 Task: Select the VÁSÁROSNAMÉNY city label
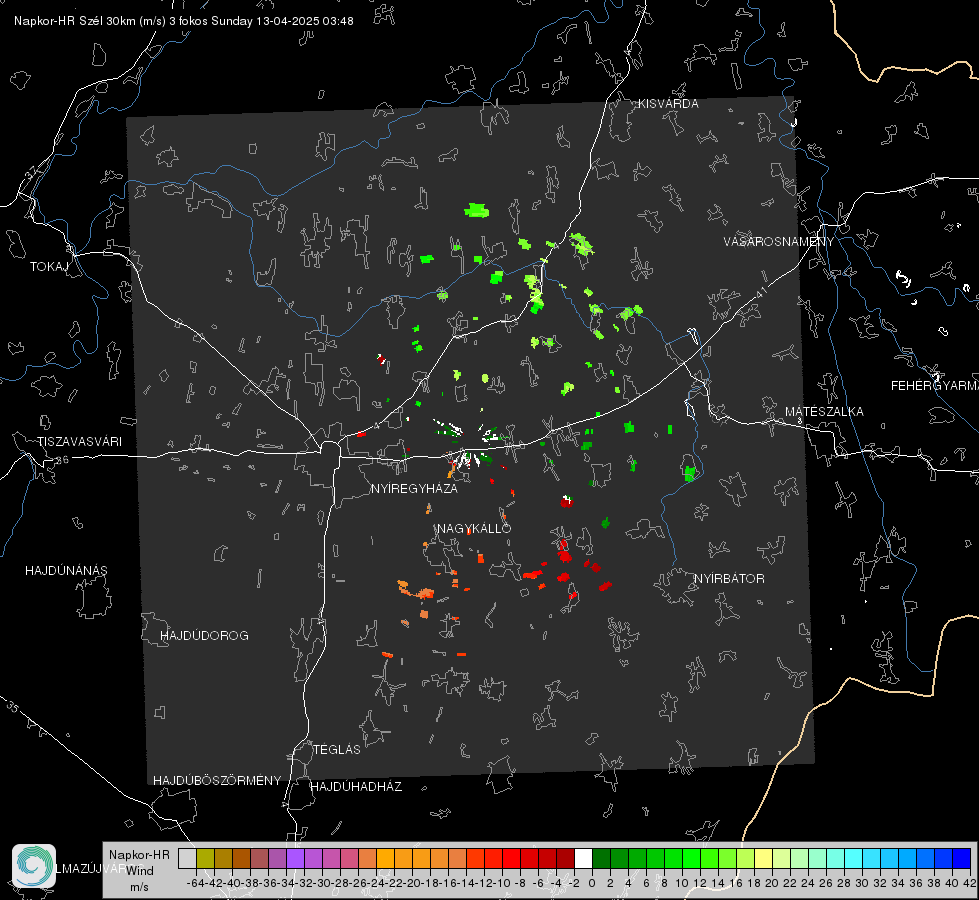[779, 242]
